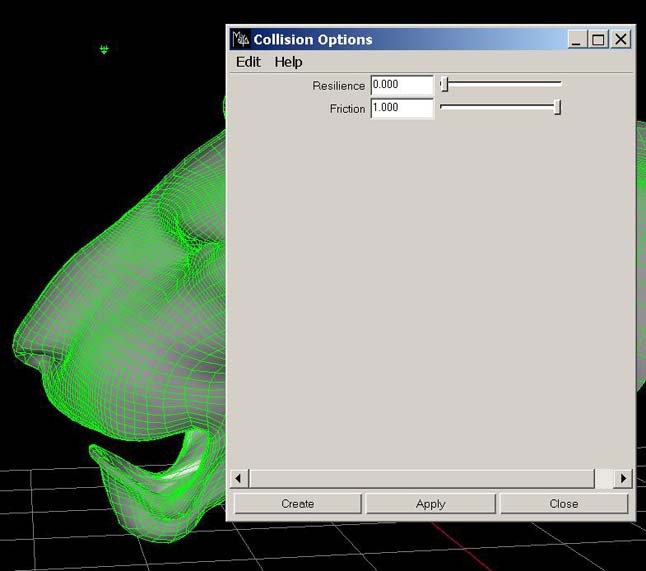The width and height of the screenshot is (646, 571).
Task: Maximize the Collision Options window
Action: coord(598,39)
